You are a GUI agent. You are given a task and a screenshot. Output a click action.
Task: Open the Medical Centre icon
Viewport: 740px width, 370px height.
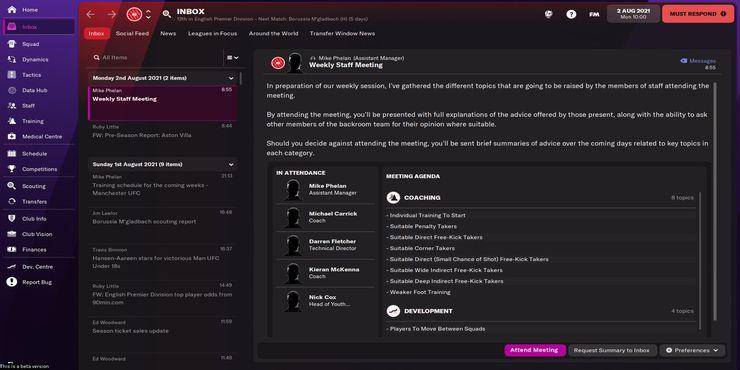tap(12, 136)
